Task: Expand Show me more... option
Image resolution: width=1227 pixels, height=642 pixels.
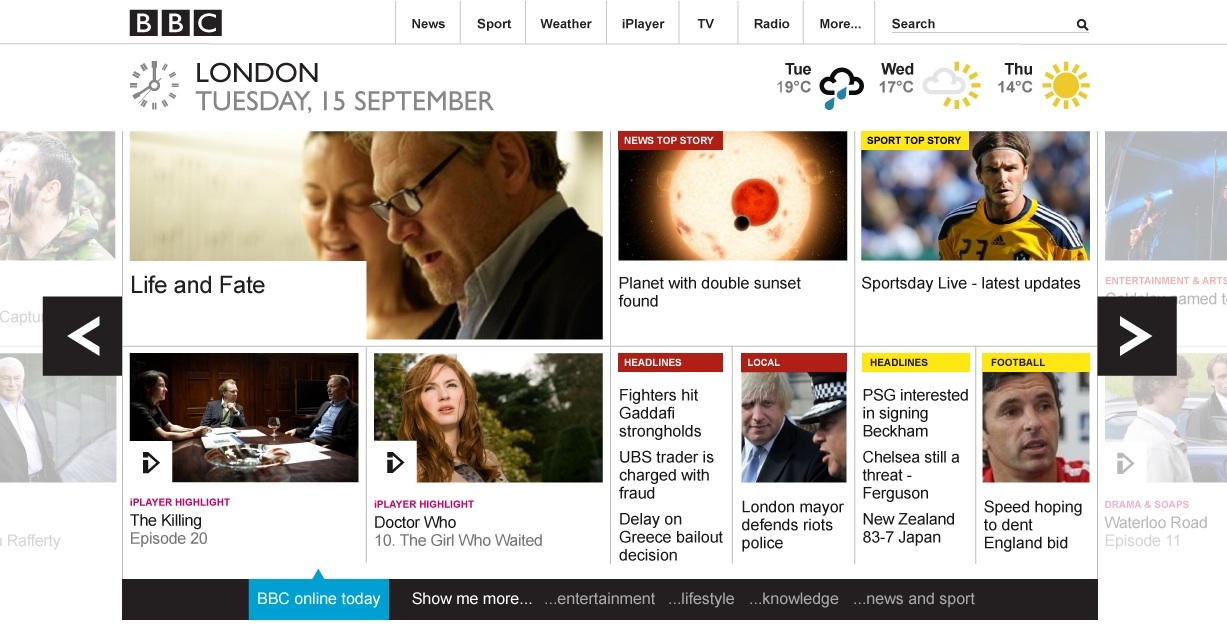Action: pos(472,599)
